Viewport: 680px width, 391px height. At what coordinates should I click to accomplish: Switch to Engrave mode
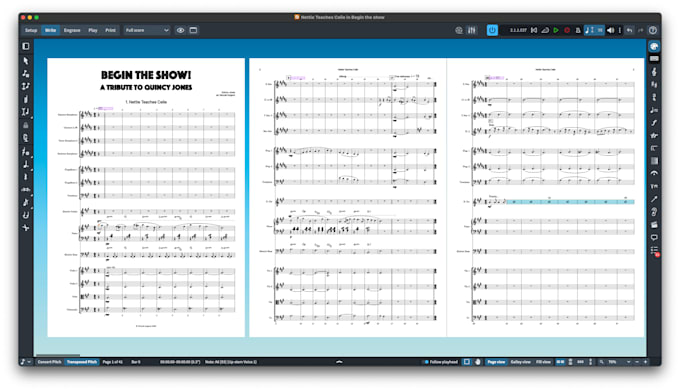[x=72, y=30]
